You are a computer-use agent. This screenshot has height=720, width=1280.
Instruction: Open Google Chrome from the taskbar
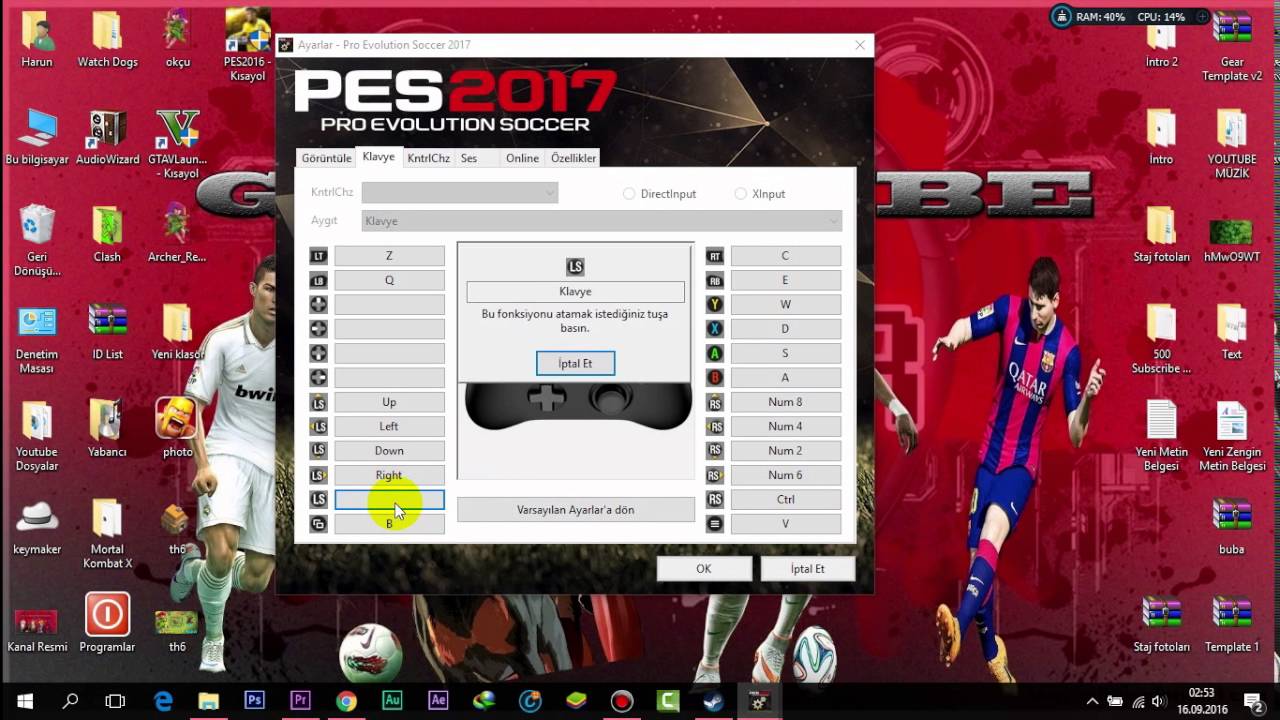tap(346, 700)
